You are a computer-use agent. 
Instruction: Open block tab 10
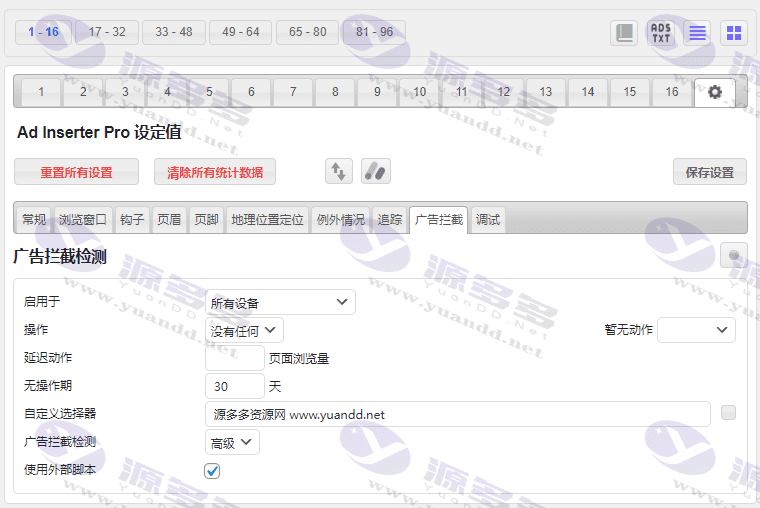[x=419, y=92]
